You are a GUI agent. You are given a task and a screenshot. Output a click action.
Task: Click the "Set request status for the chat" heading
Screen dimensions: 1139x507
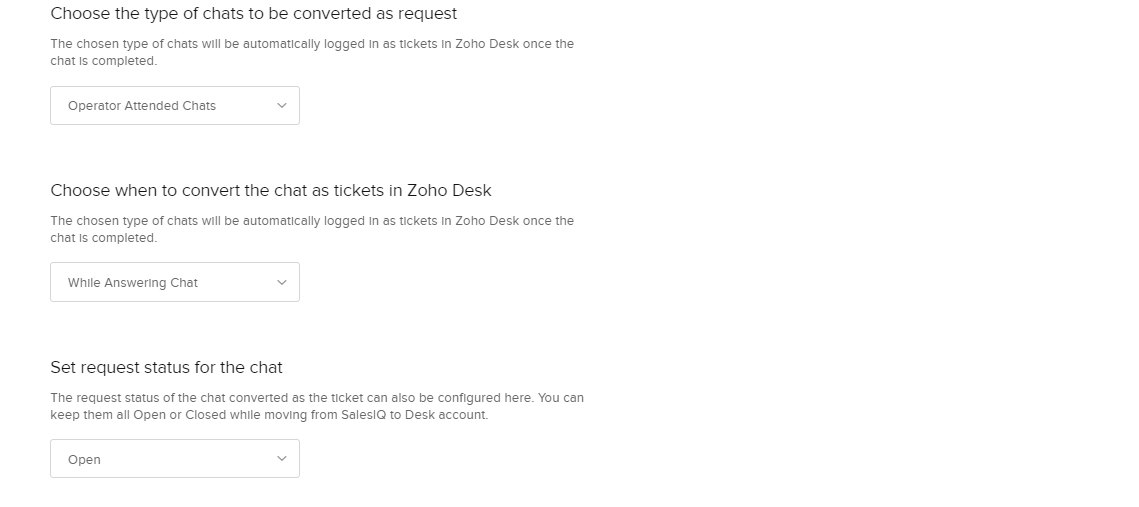(x=166, y=367)
